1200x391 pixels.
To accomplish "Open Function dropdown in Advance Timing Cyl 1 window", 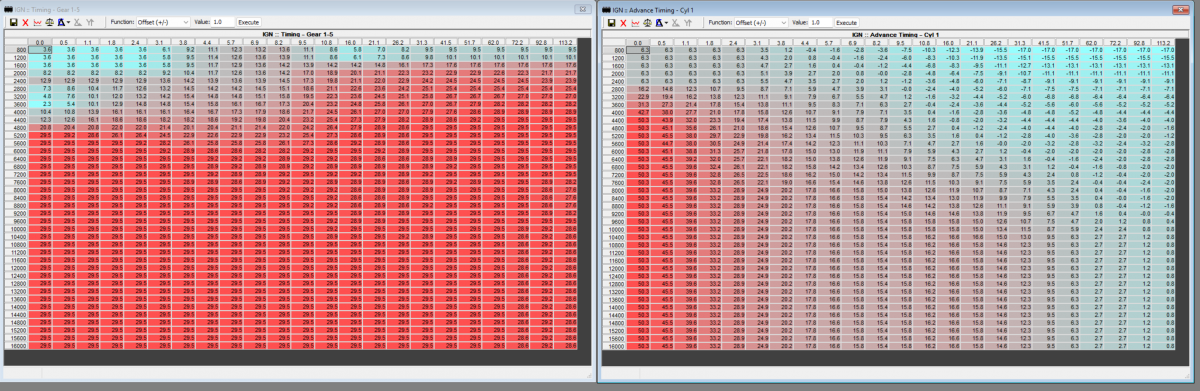I will [x=761, y=23].
